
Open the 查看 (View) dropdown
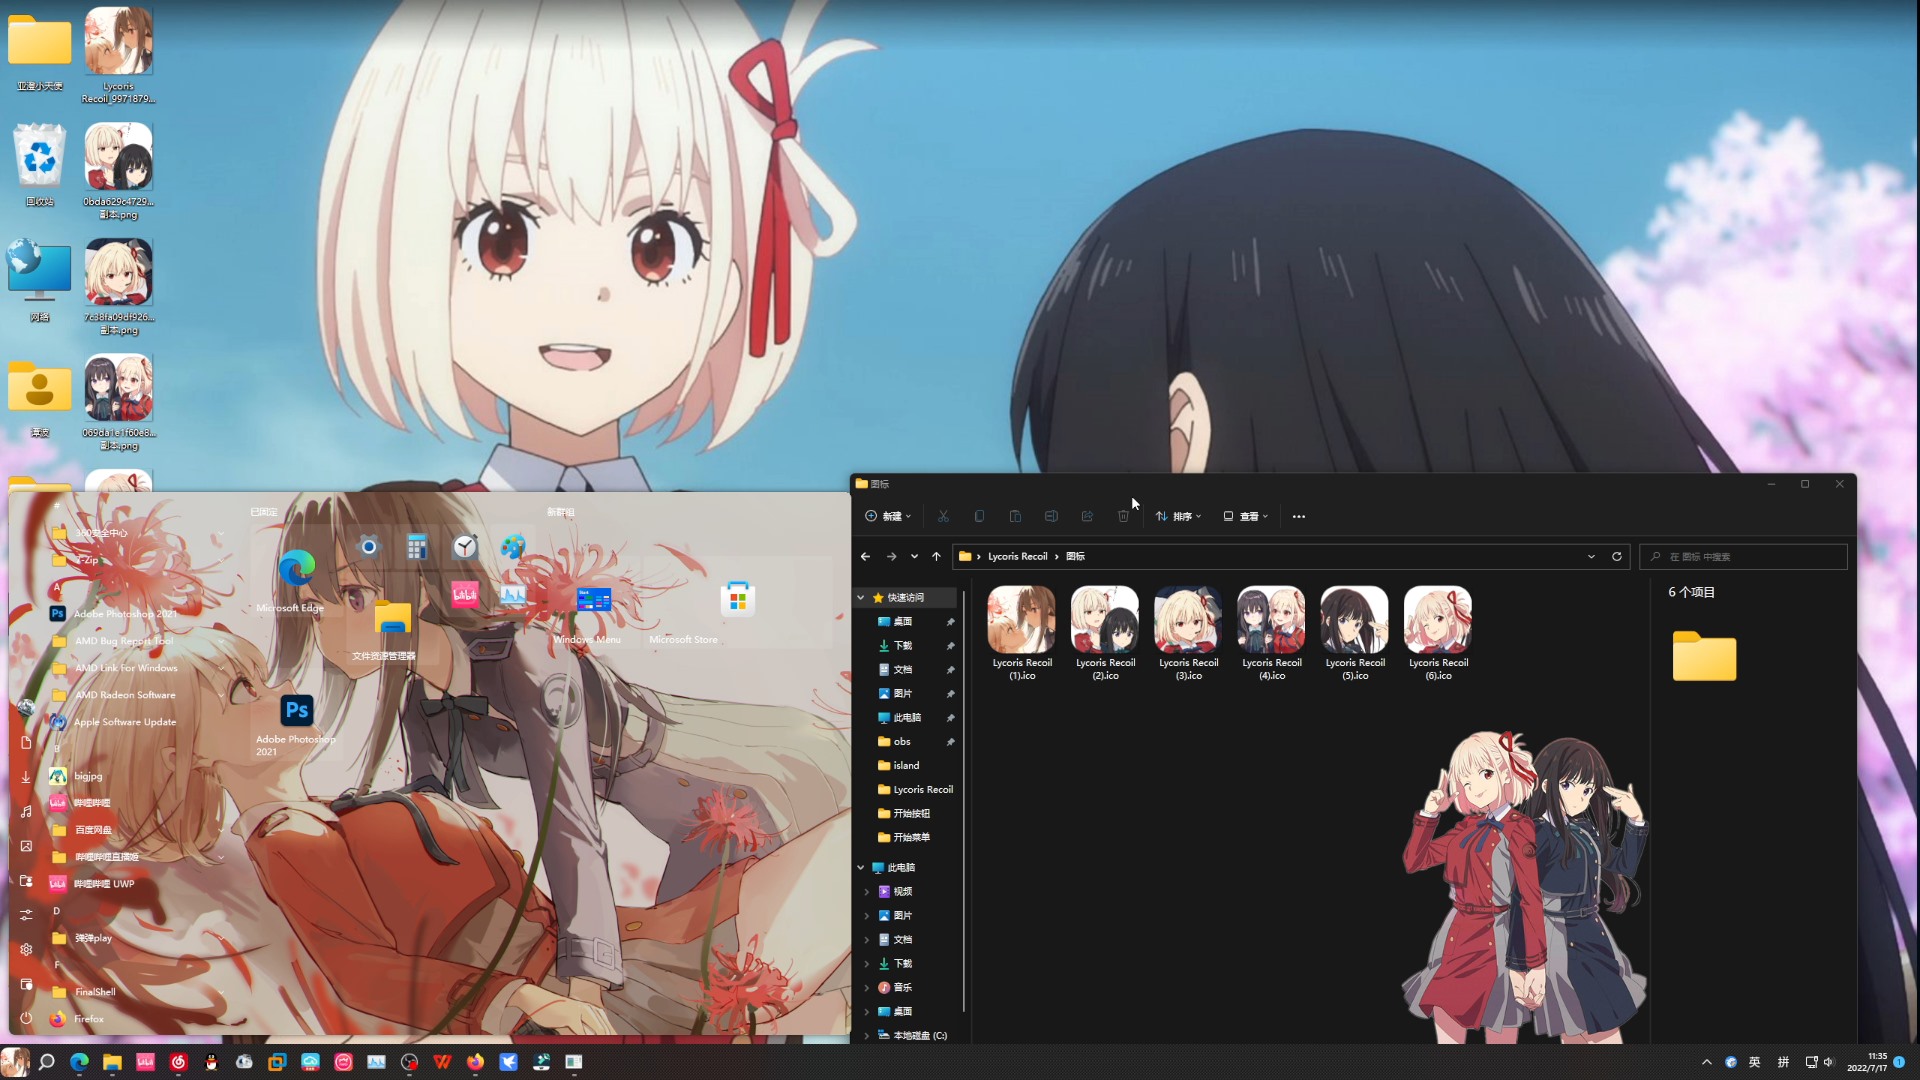[1245, 517]
